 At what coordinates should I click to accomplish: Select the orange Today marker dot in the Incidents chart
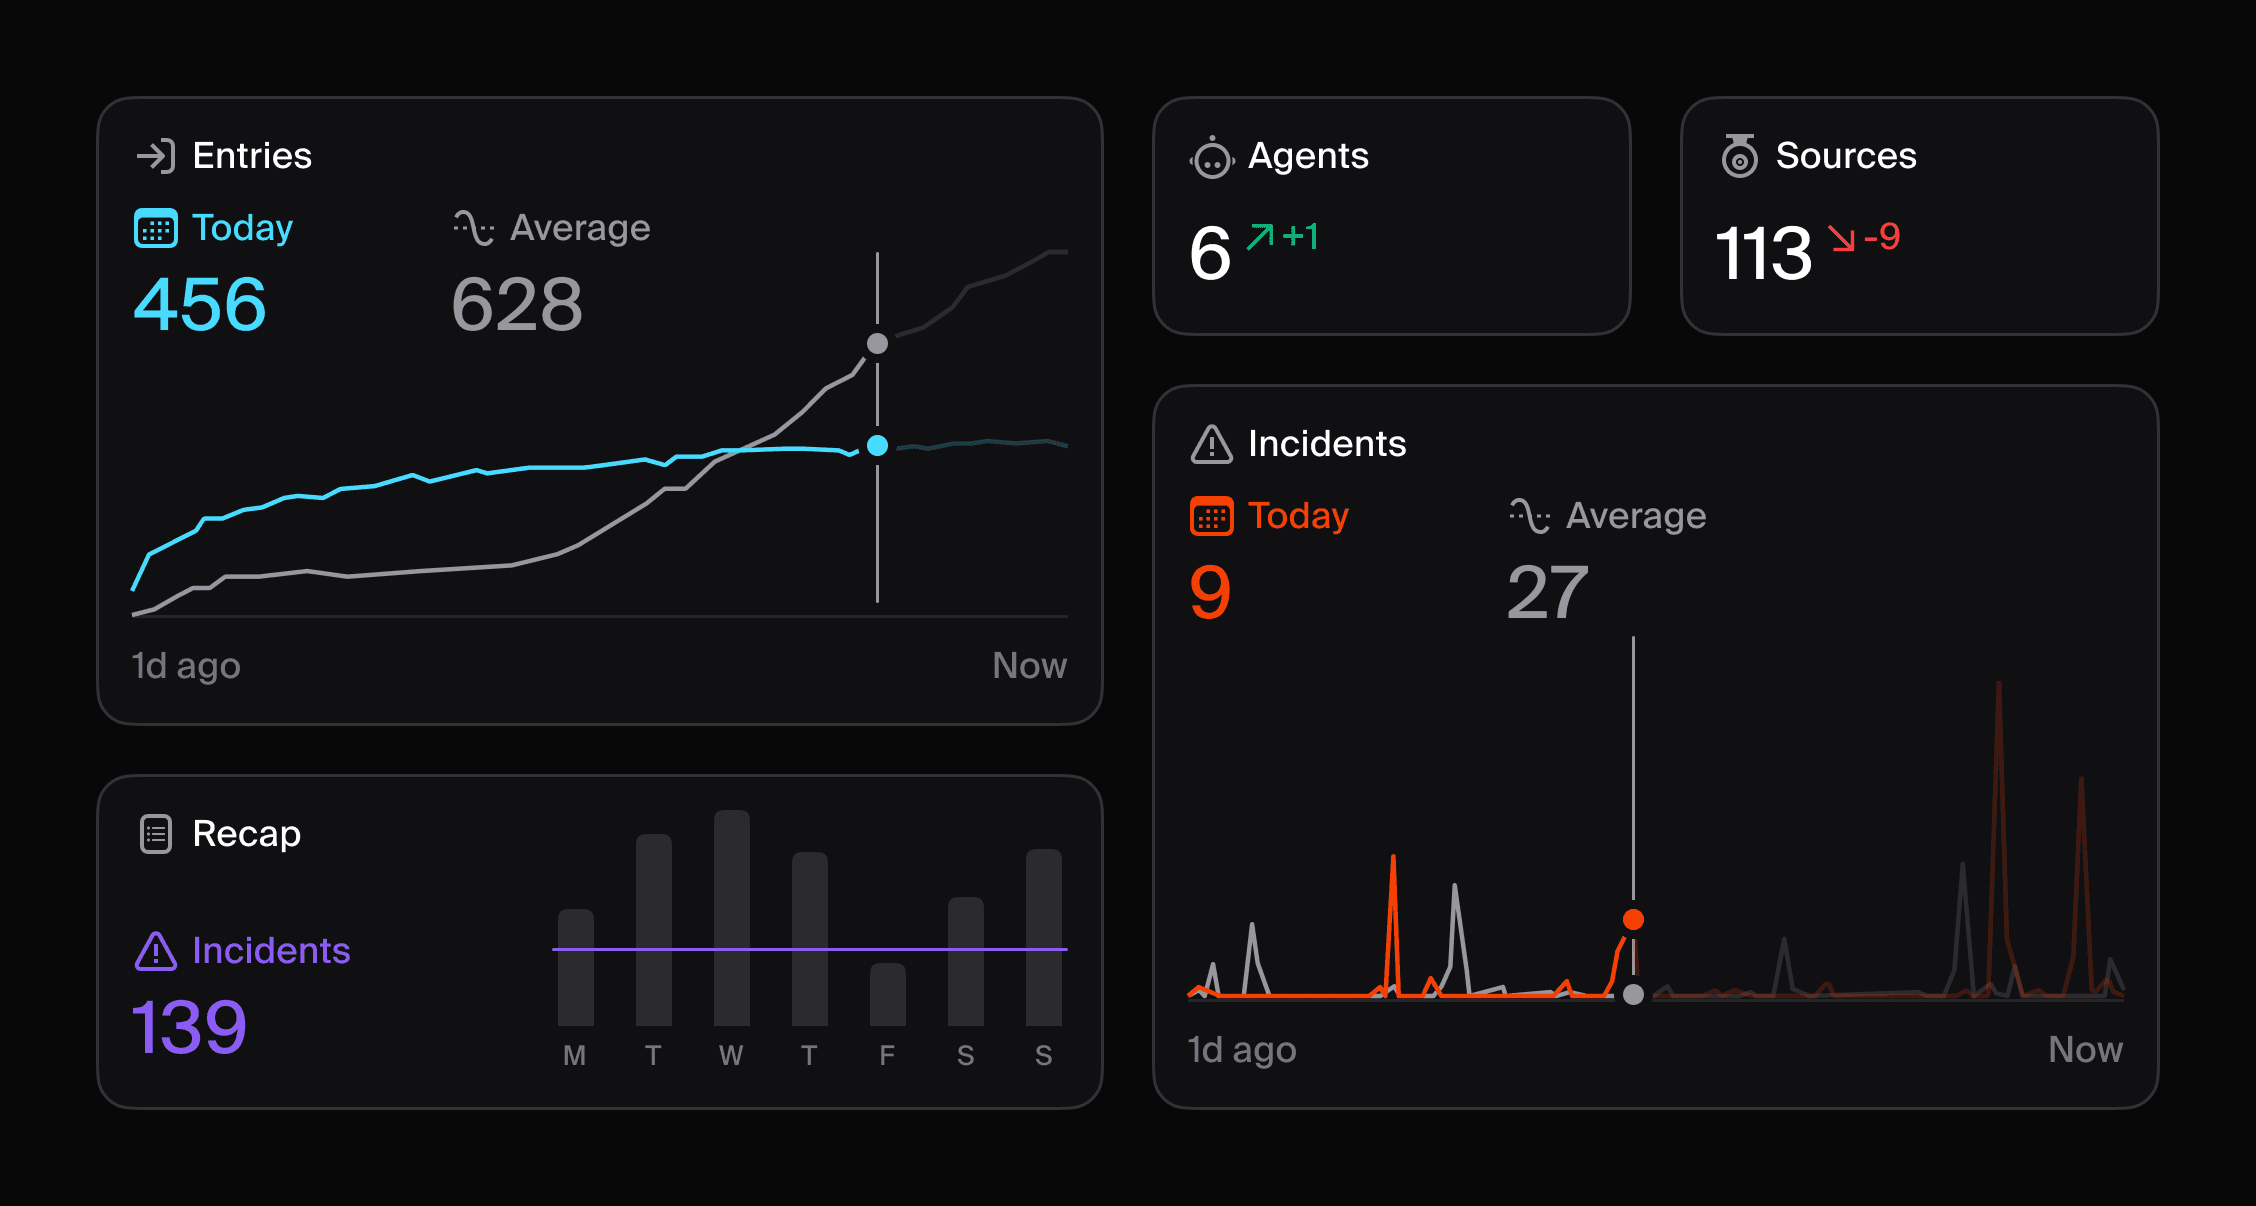pos(1633,919)
